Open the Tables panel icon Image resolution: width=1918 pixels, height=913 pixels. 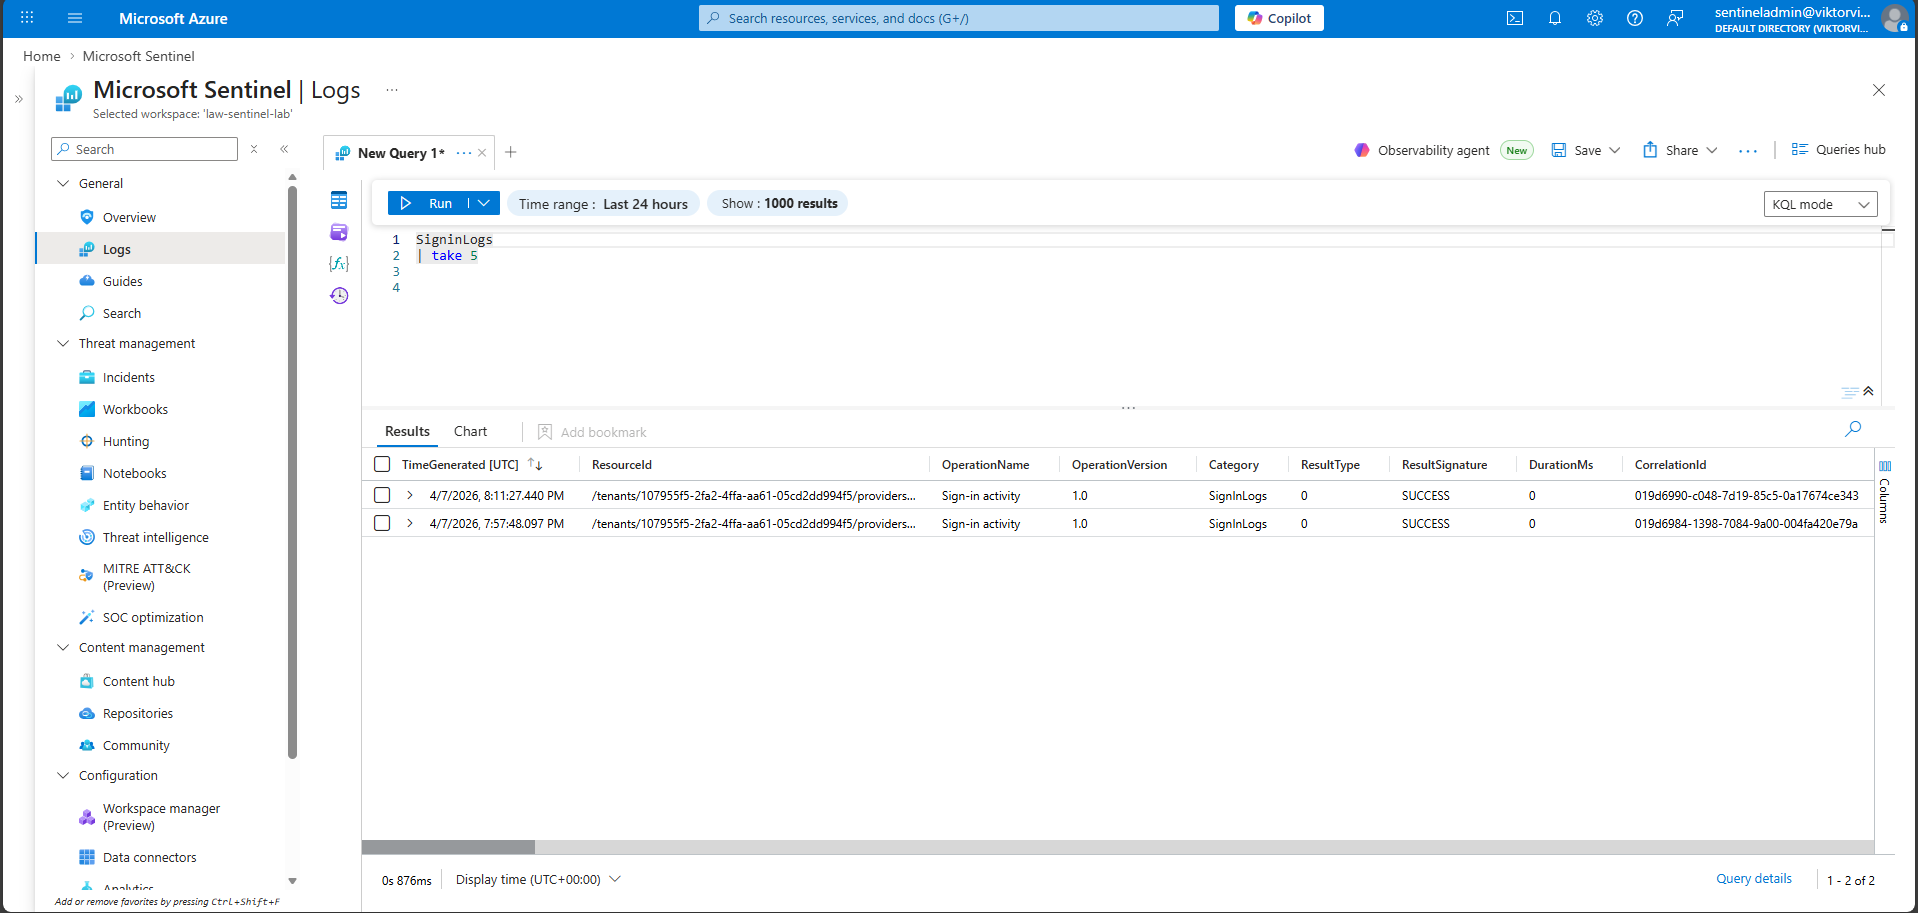tap(339, 201)
